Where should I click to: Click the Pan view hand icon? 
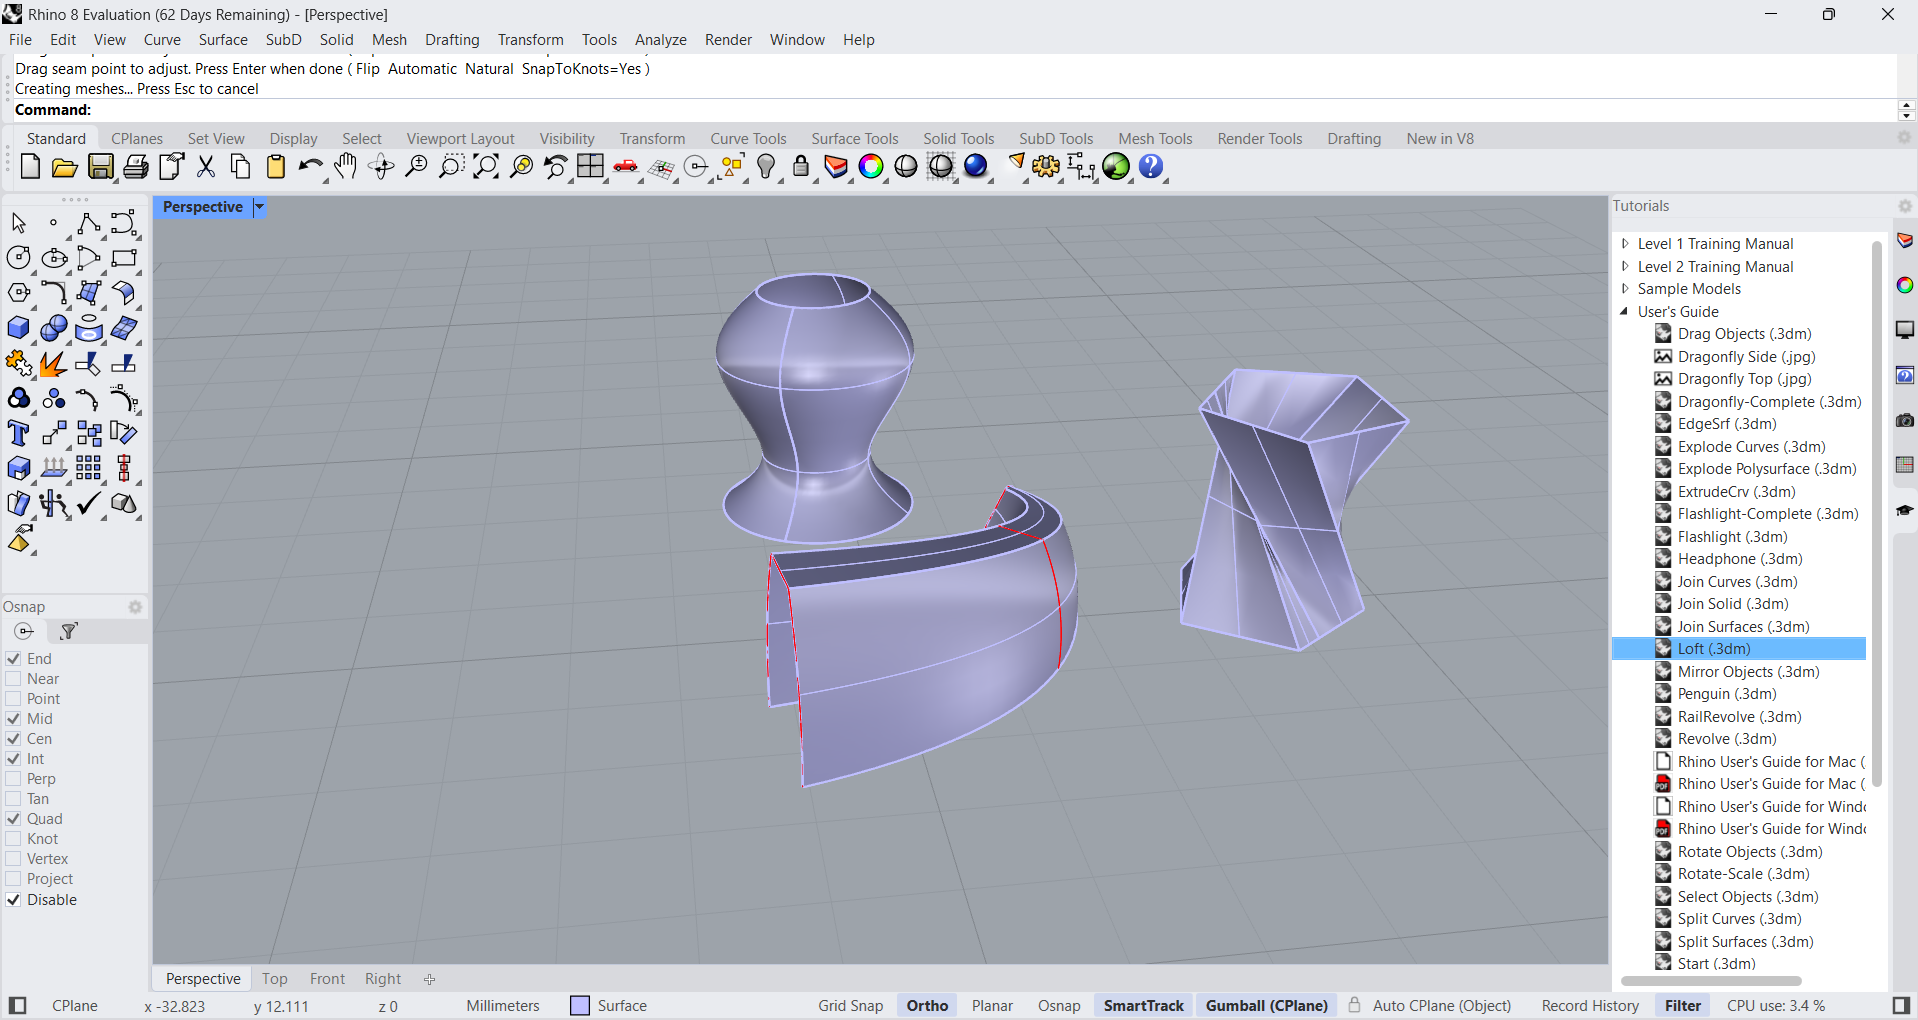pos(345,167)
